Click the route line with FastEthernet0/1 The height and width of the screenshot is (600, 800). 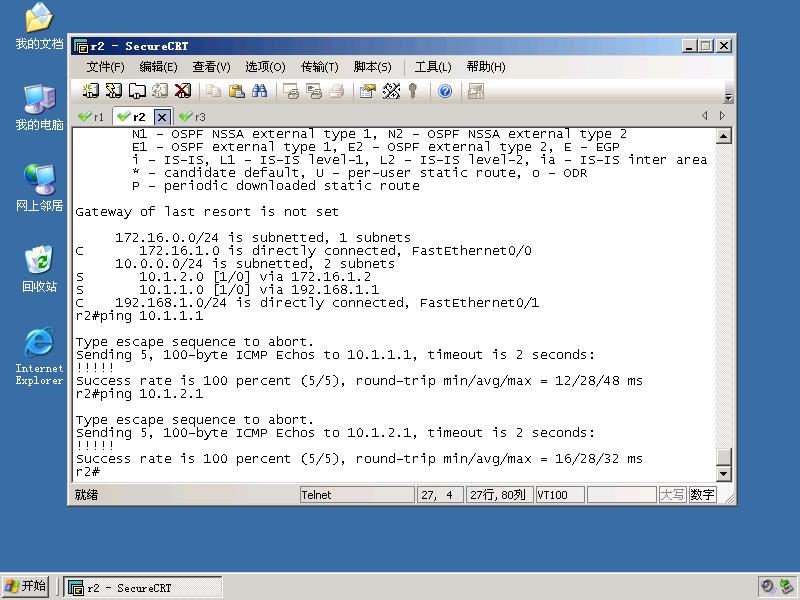coord(307,303)
